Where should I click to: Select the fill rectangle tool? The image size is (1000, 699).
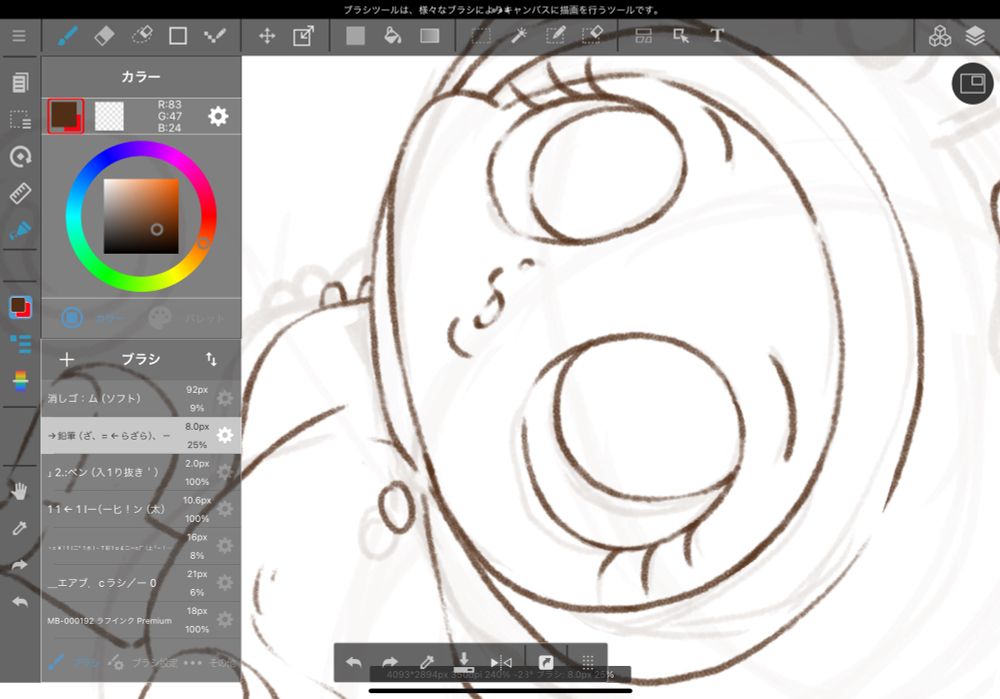click(355, 36)
